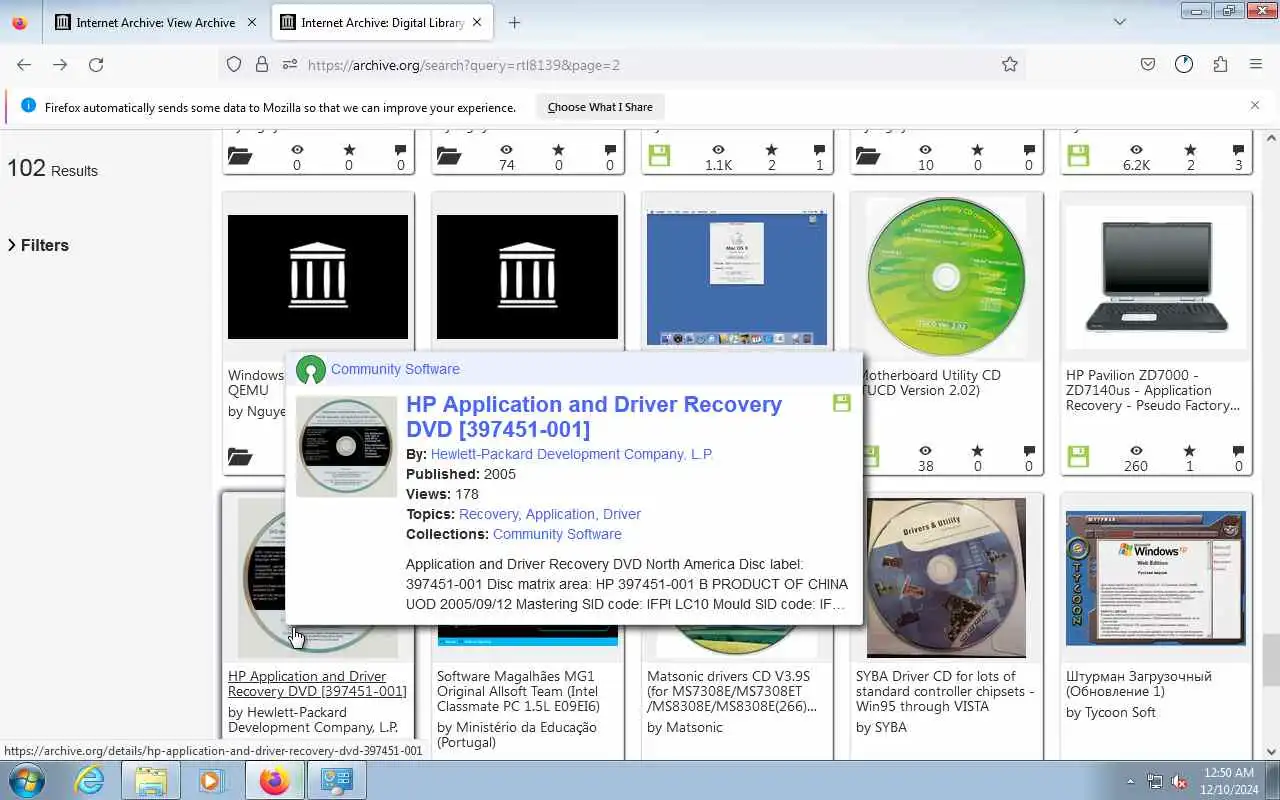Open HP Pavilion ZD7000 Application Recovery title
This screenshot has width=1280, height=800.
pos(1153,390)
